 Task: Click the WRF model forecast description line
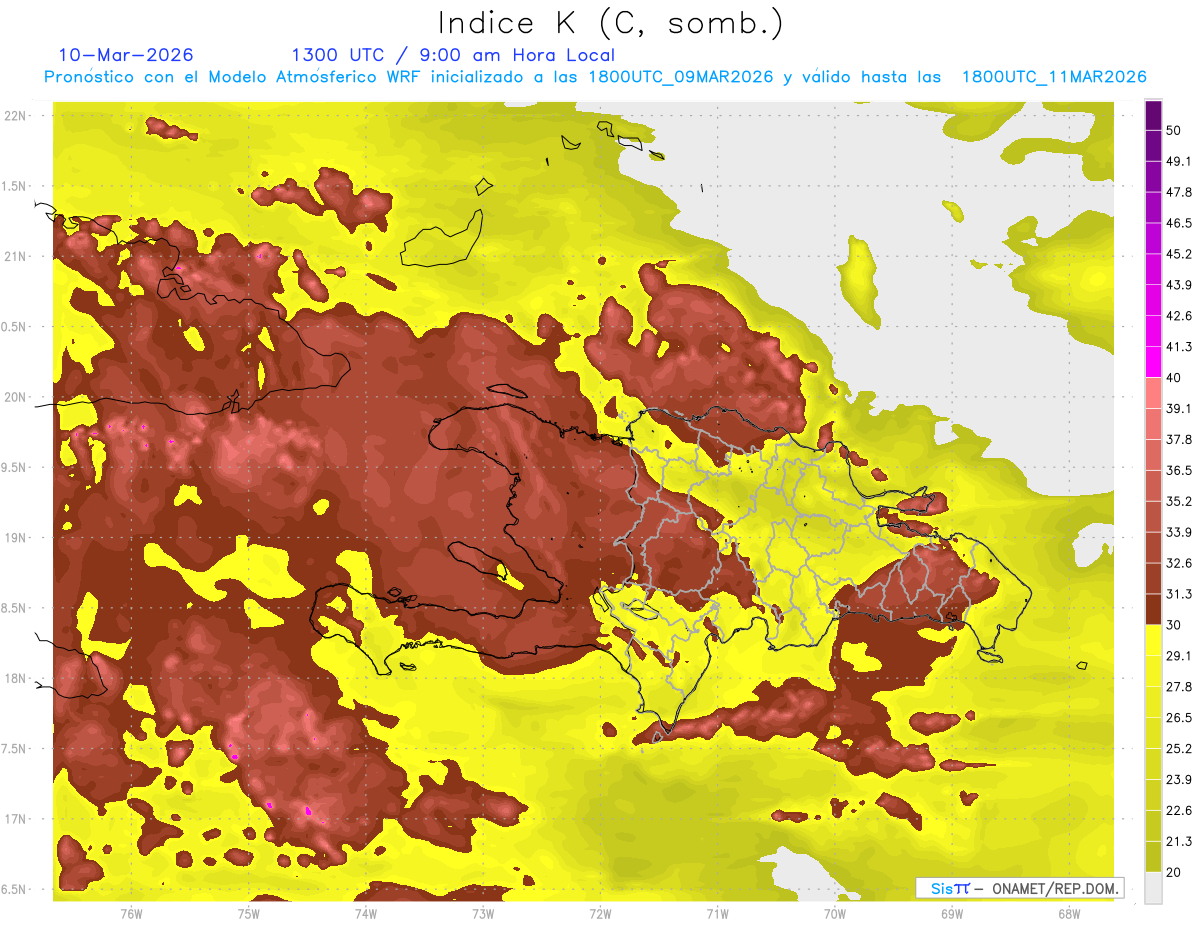click(x=595, y=77)
